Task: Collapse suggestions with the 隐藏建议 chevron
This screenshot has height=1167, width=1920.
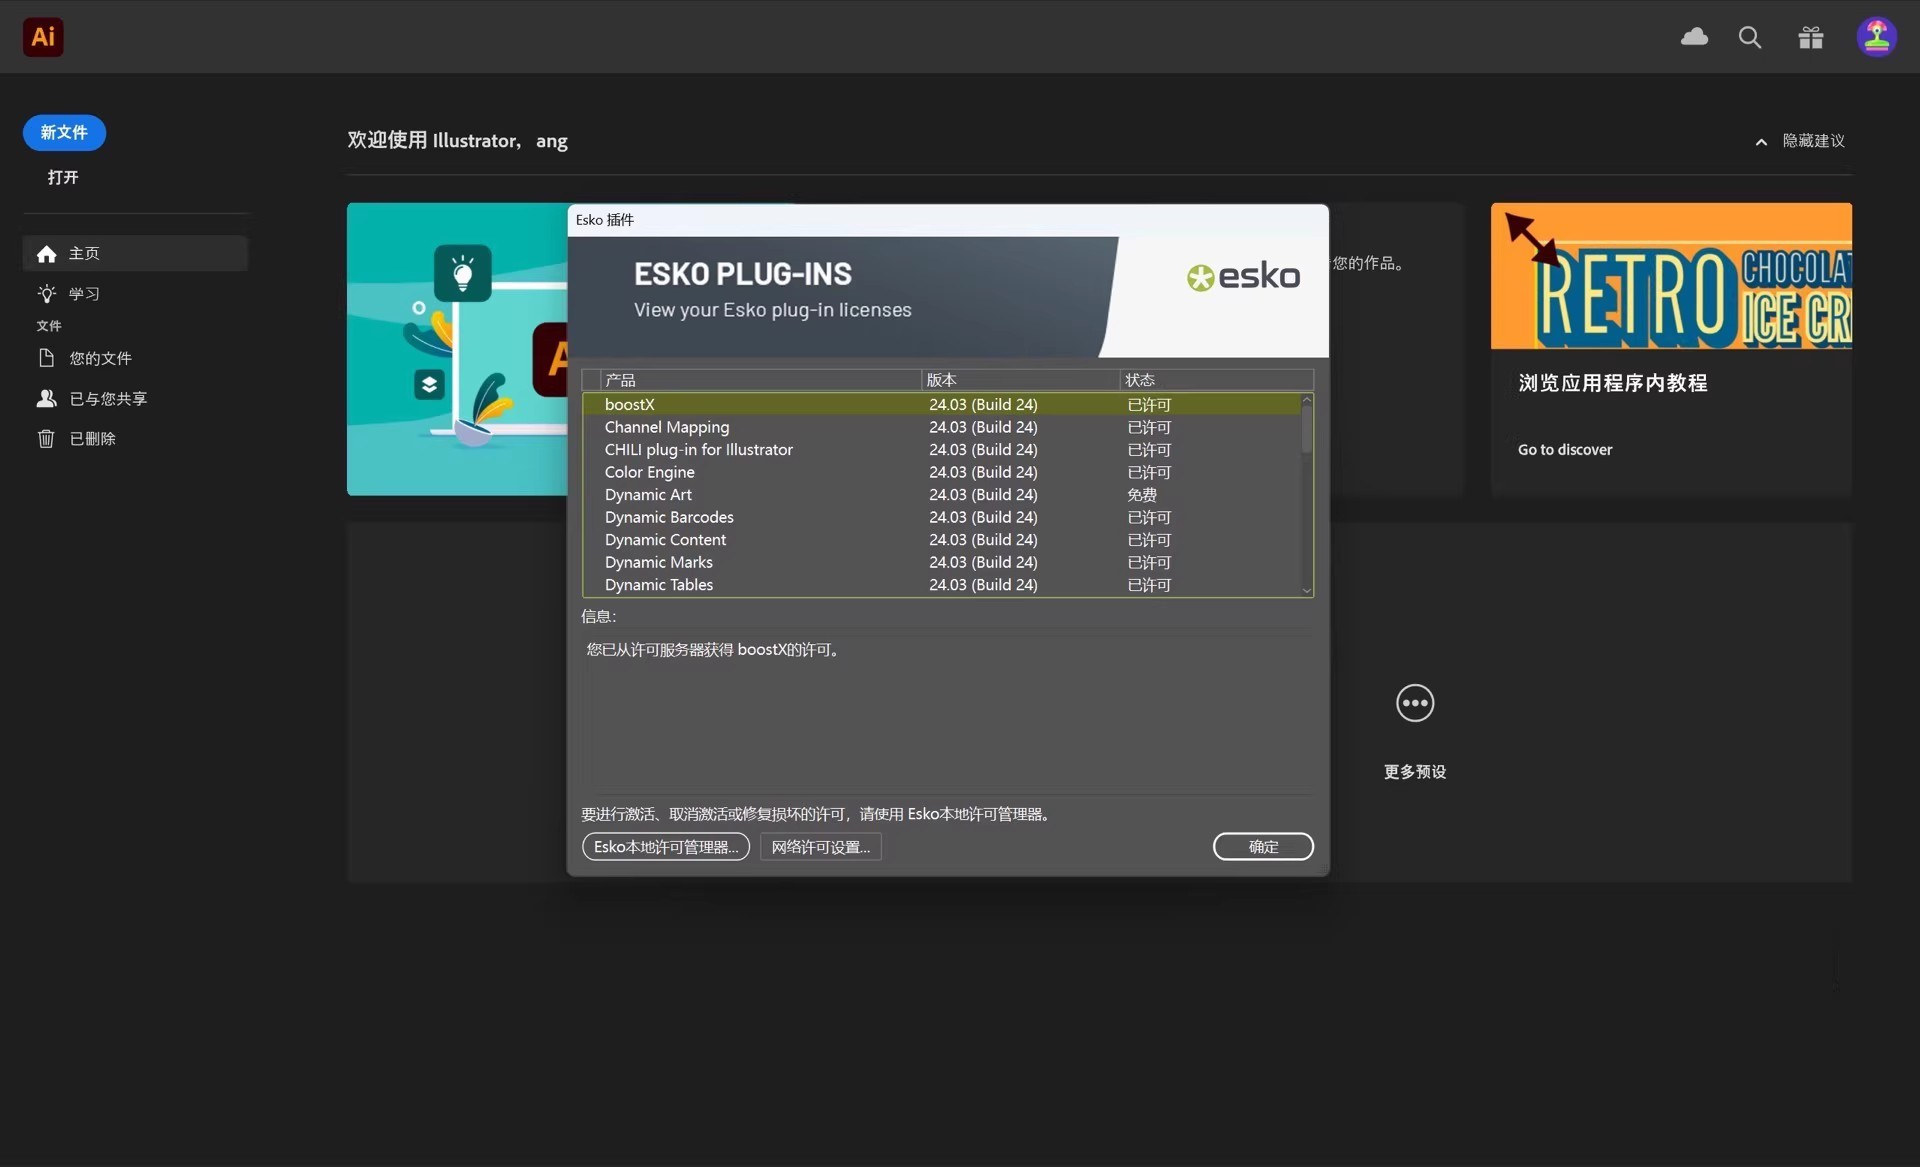Action: tap(1761, 142)
